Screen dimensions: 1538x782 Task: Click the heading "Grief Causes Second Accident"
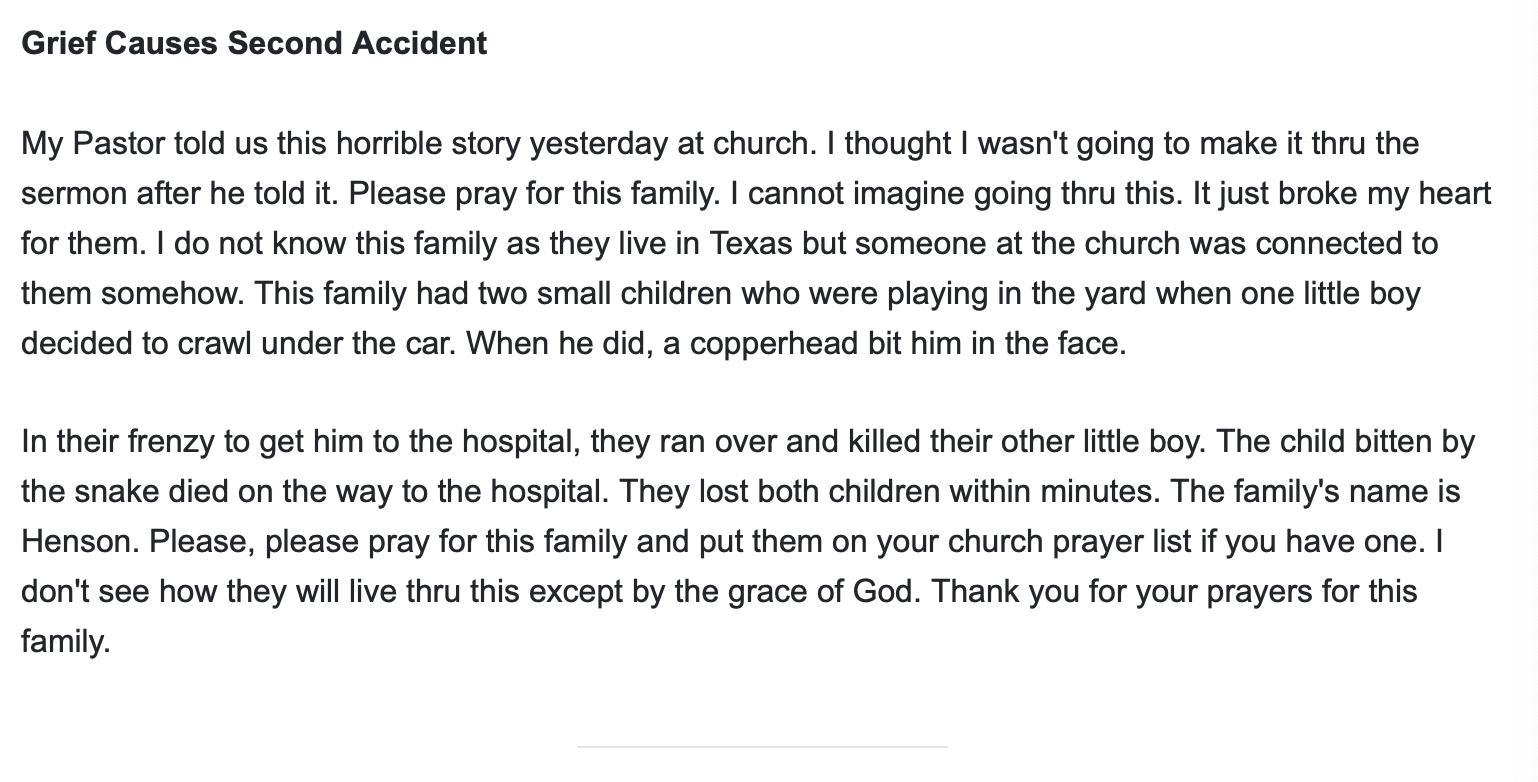pos(254,43)
